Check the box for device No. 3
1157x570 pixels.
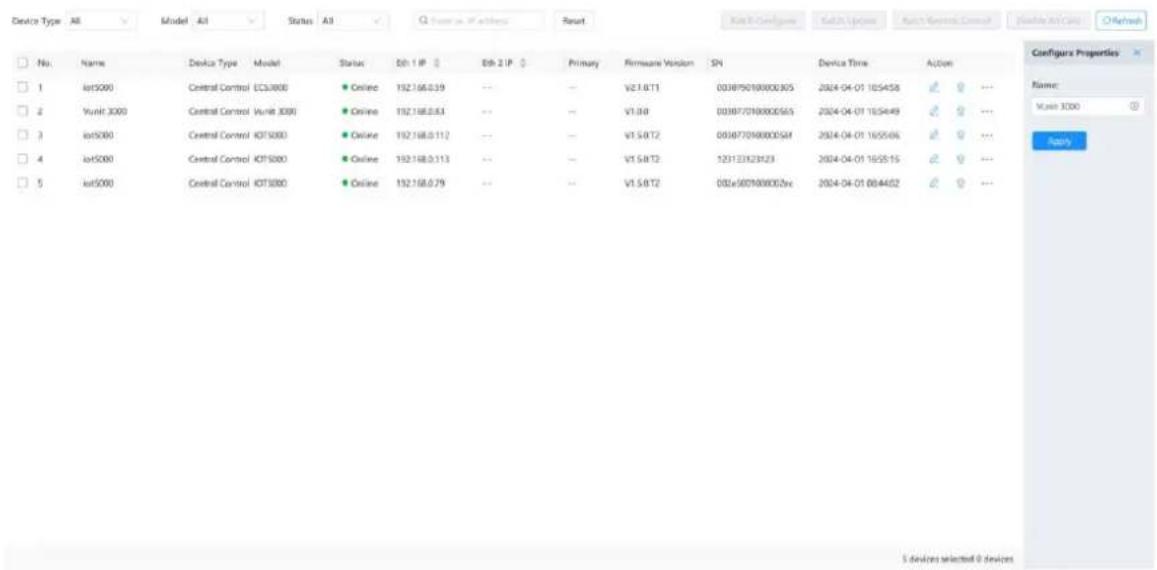tap(21, 135)
